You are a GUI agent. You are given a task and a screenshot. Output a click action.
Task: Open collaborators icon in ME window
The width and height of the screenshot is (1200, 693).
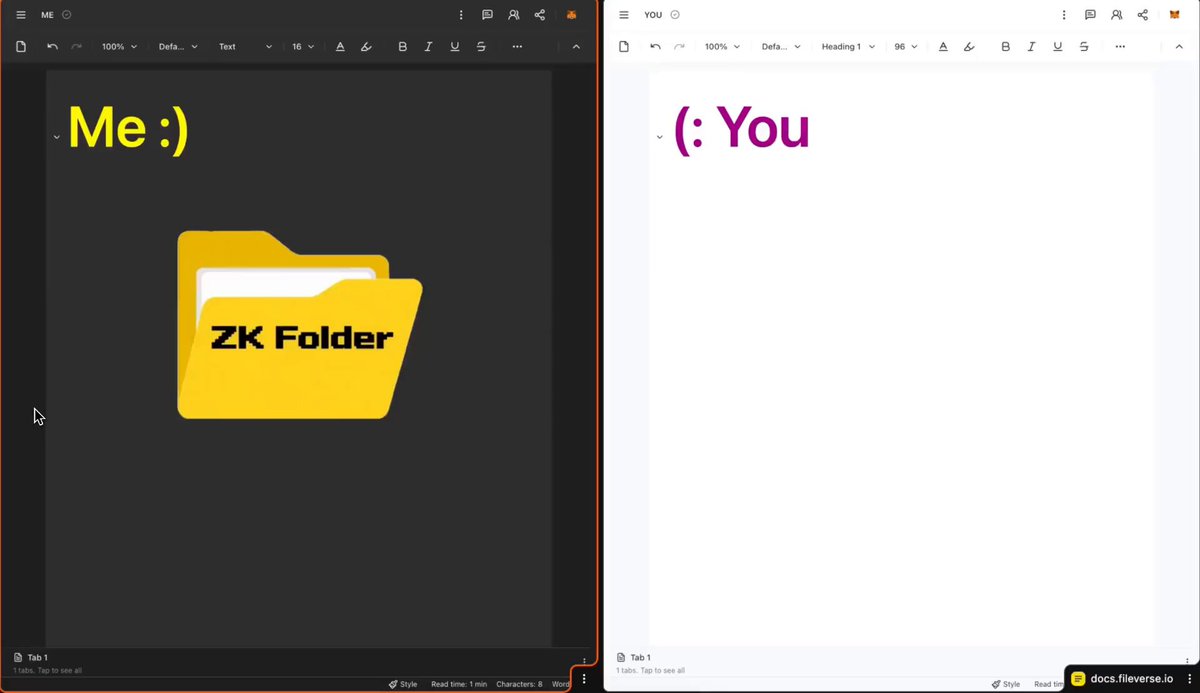coord(513,15)
